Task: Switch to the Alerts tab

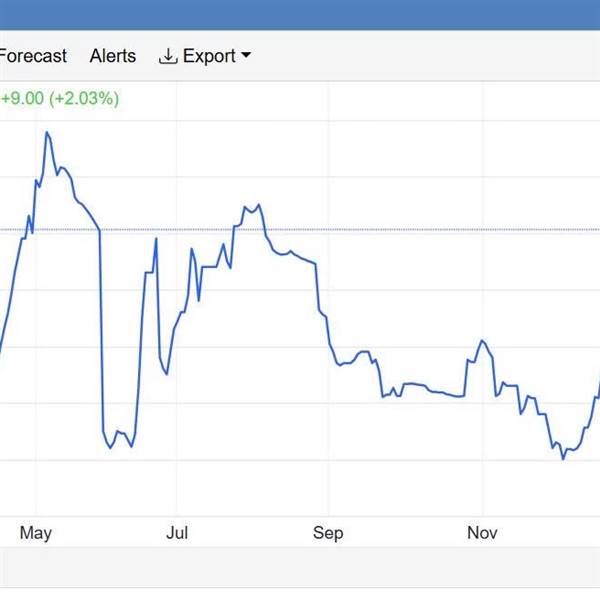Action: tap(113, 56)
